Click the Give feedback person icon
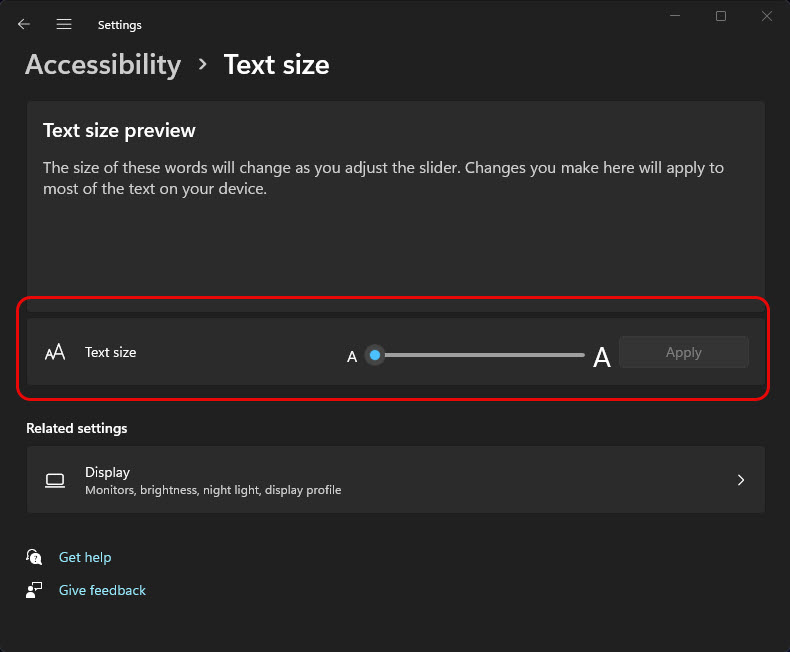This screenshot has width=790, height=652. pyautogui.click(x=35, y=590)
